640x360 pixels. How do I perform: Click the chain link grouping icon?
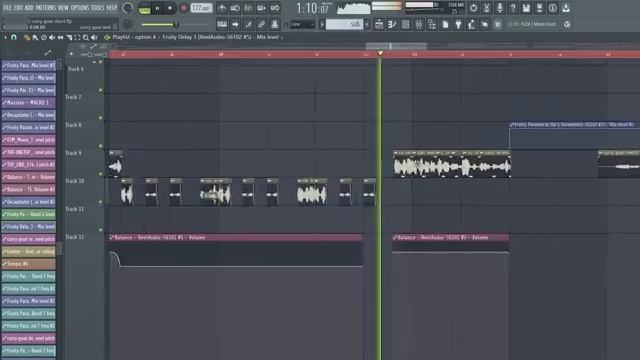[262, 24]
